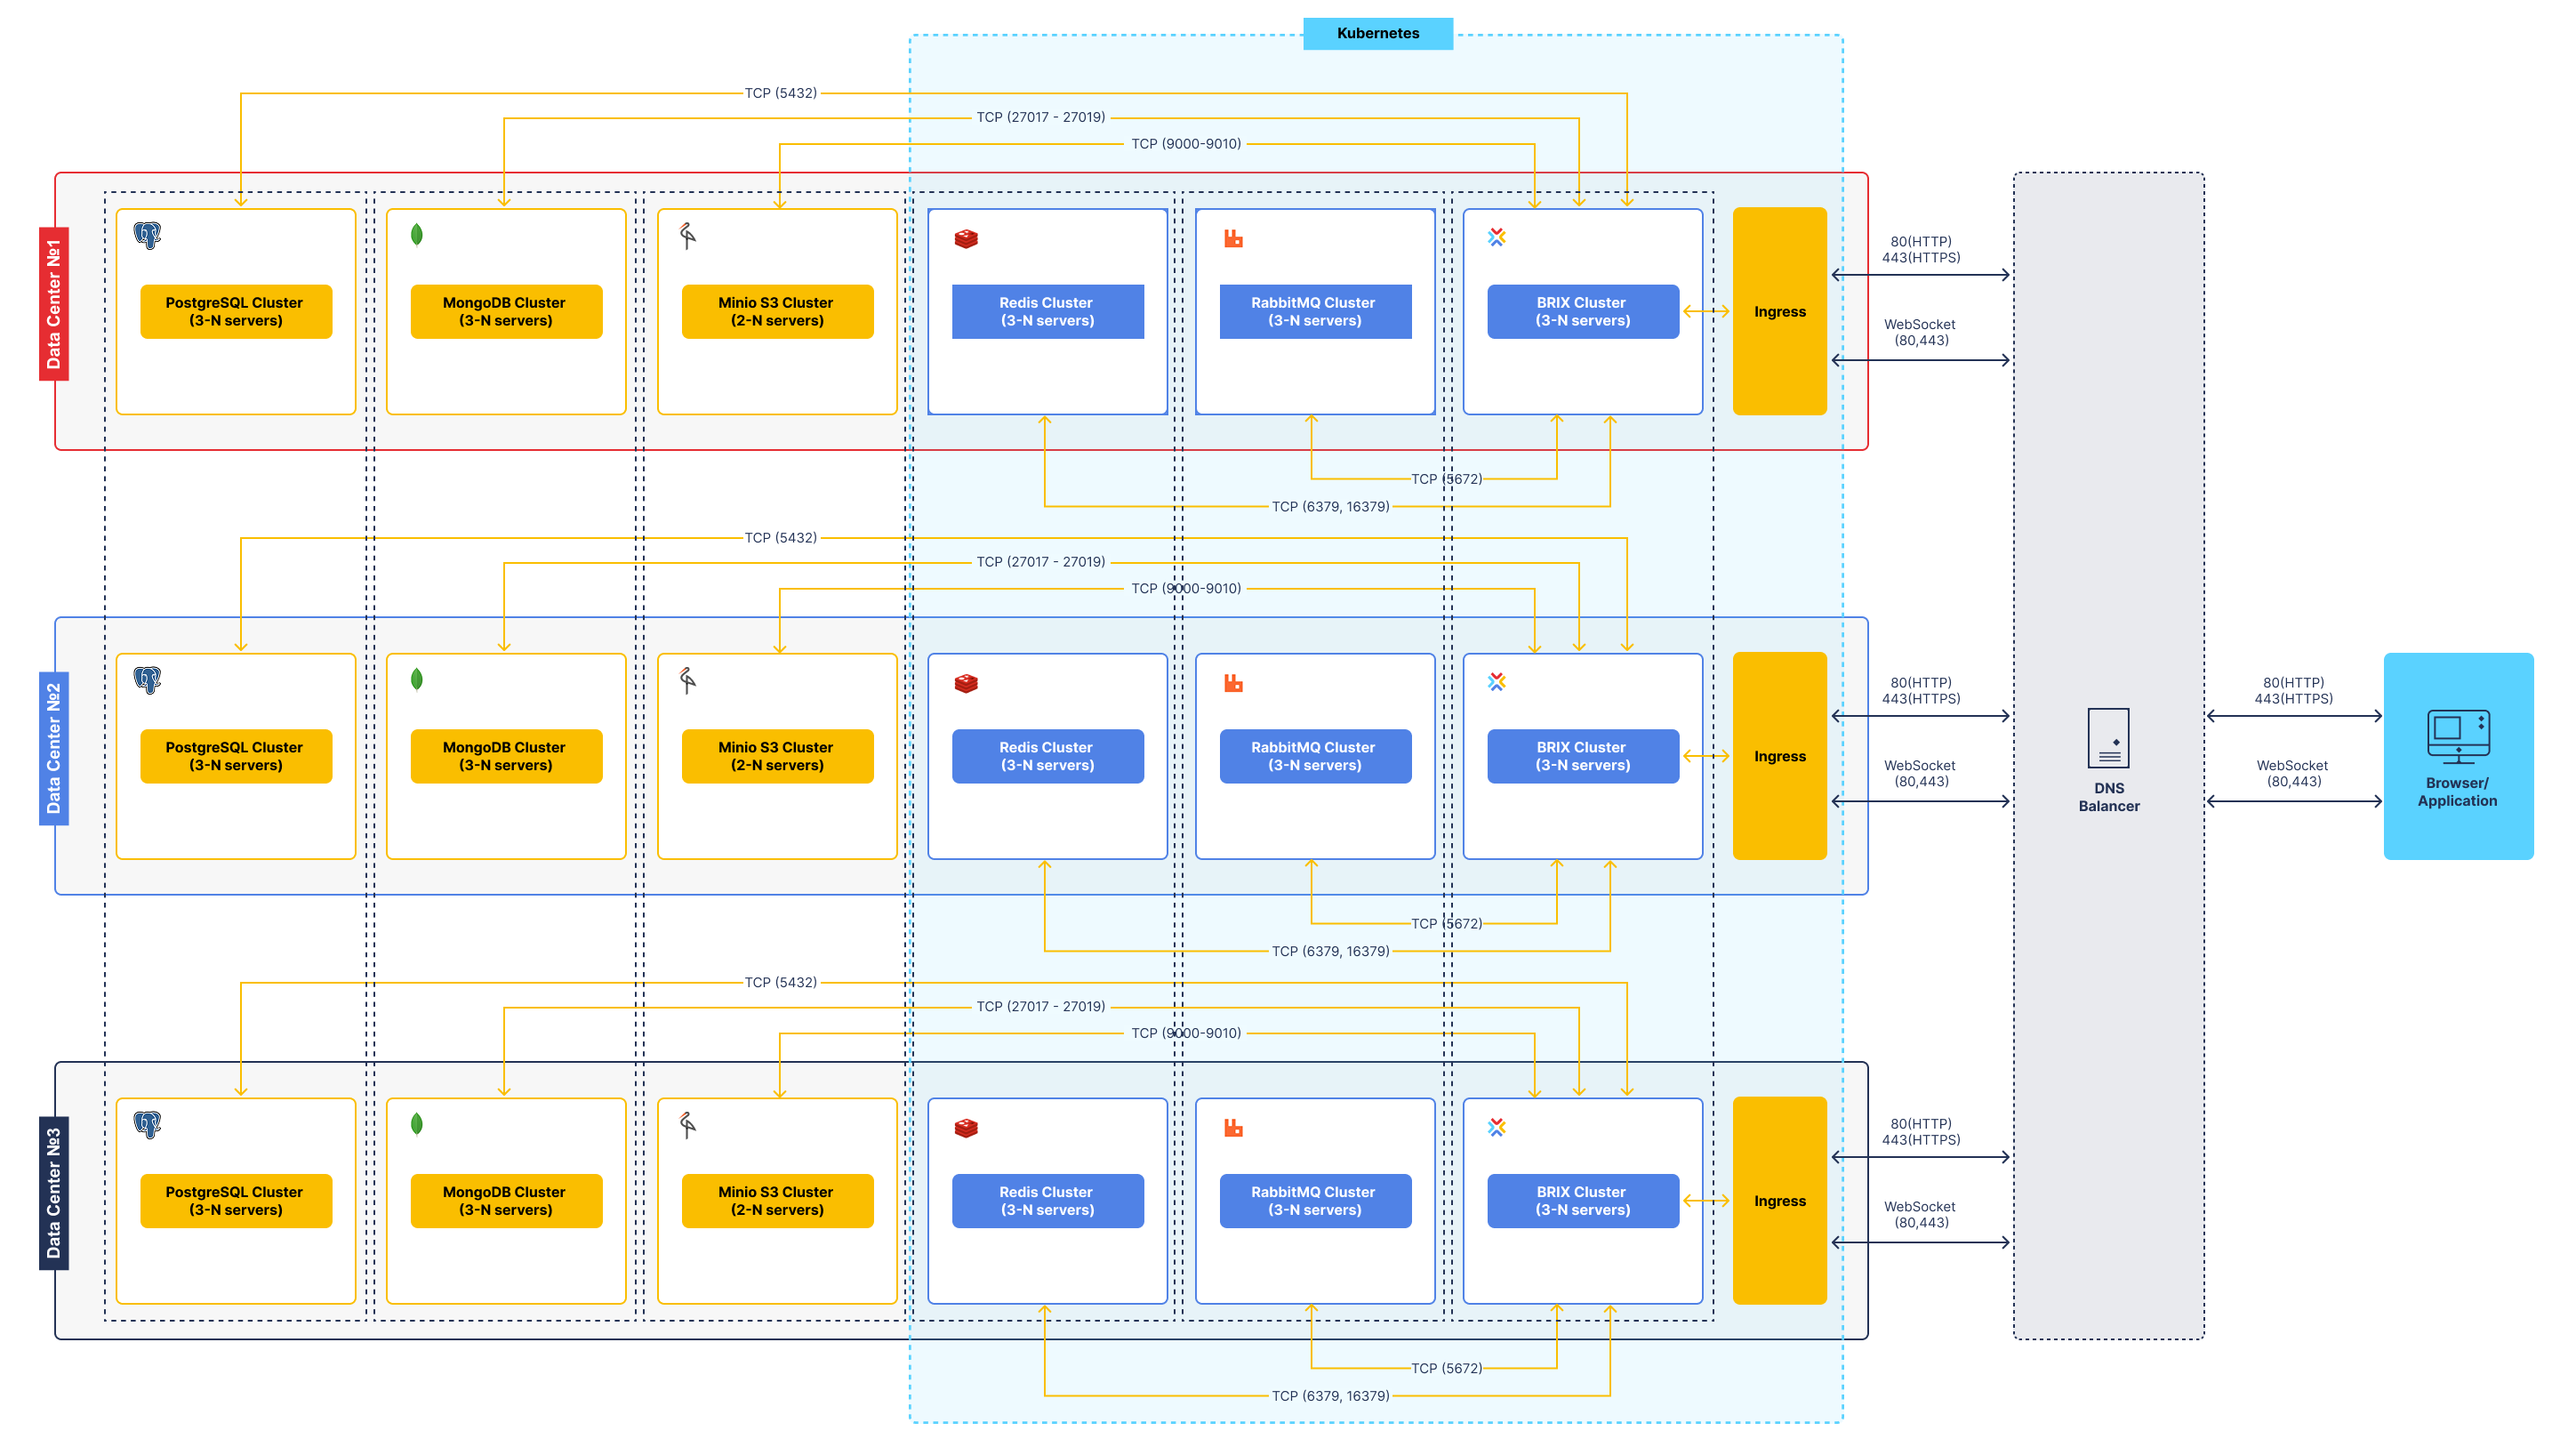Select the Data Center №3 dark label
The image size is (2576, 1455).
click(x=54, y=1193)
